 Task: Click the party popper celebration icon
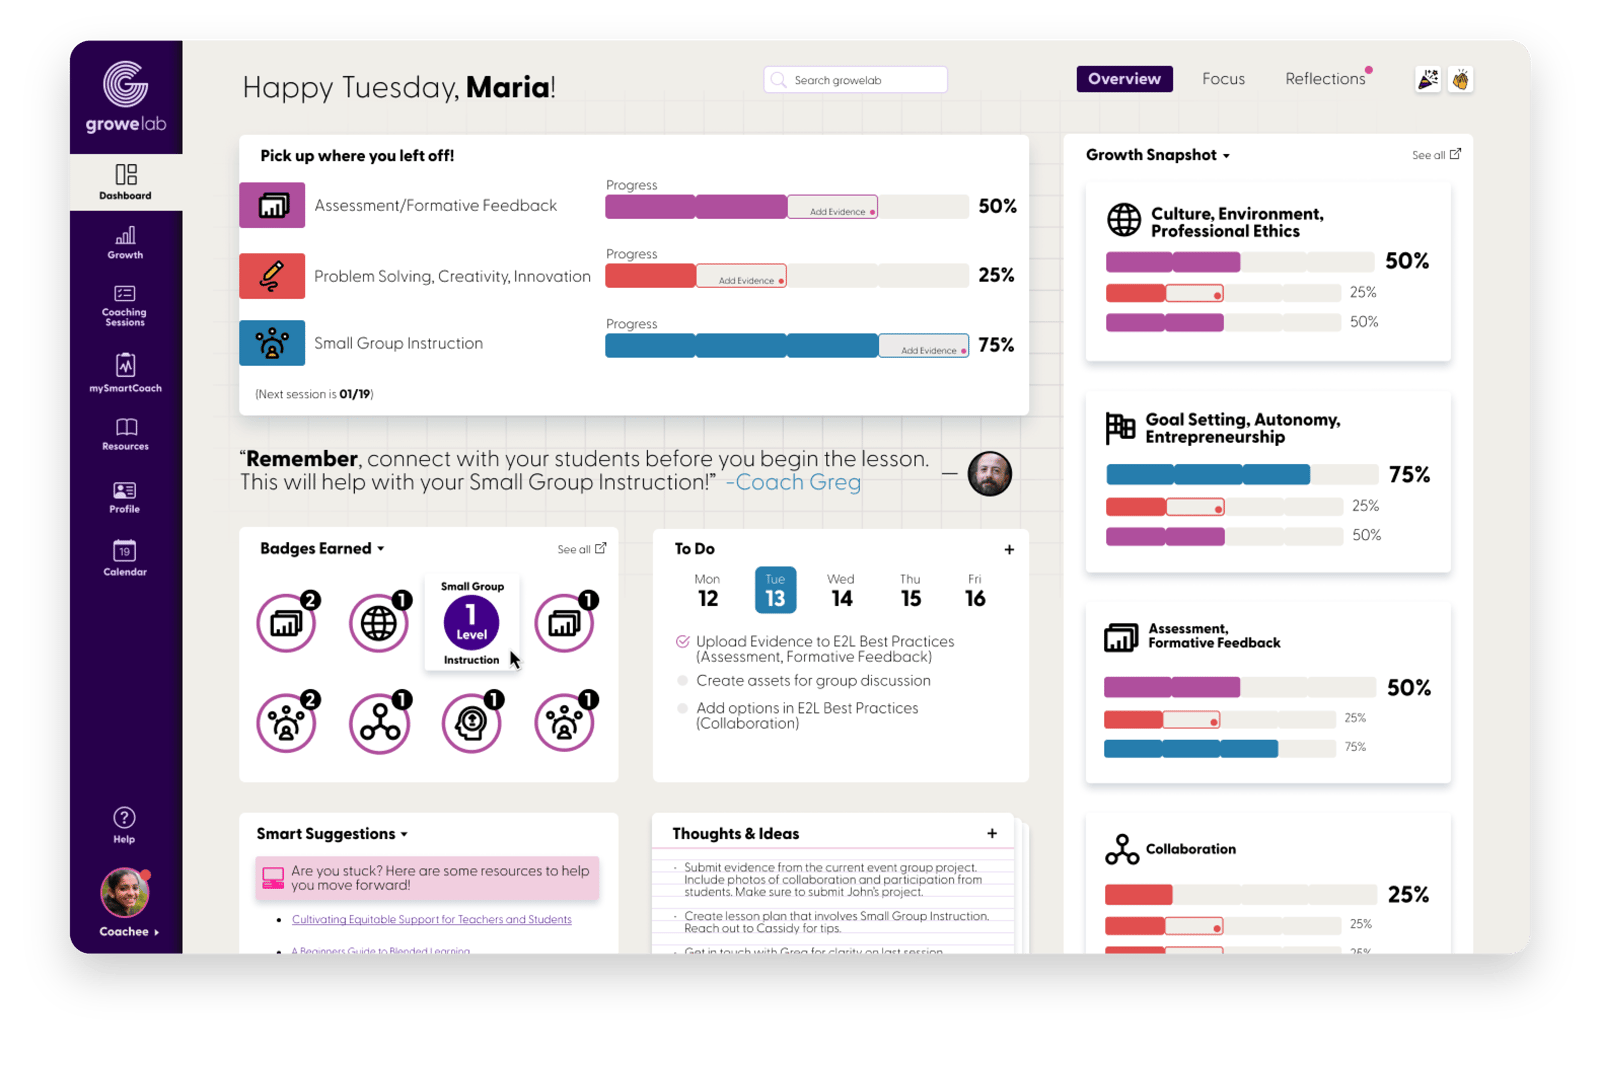1428,79
